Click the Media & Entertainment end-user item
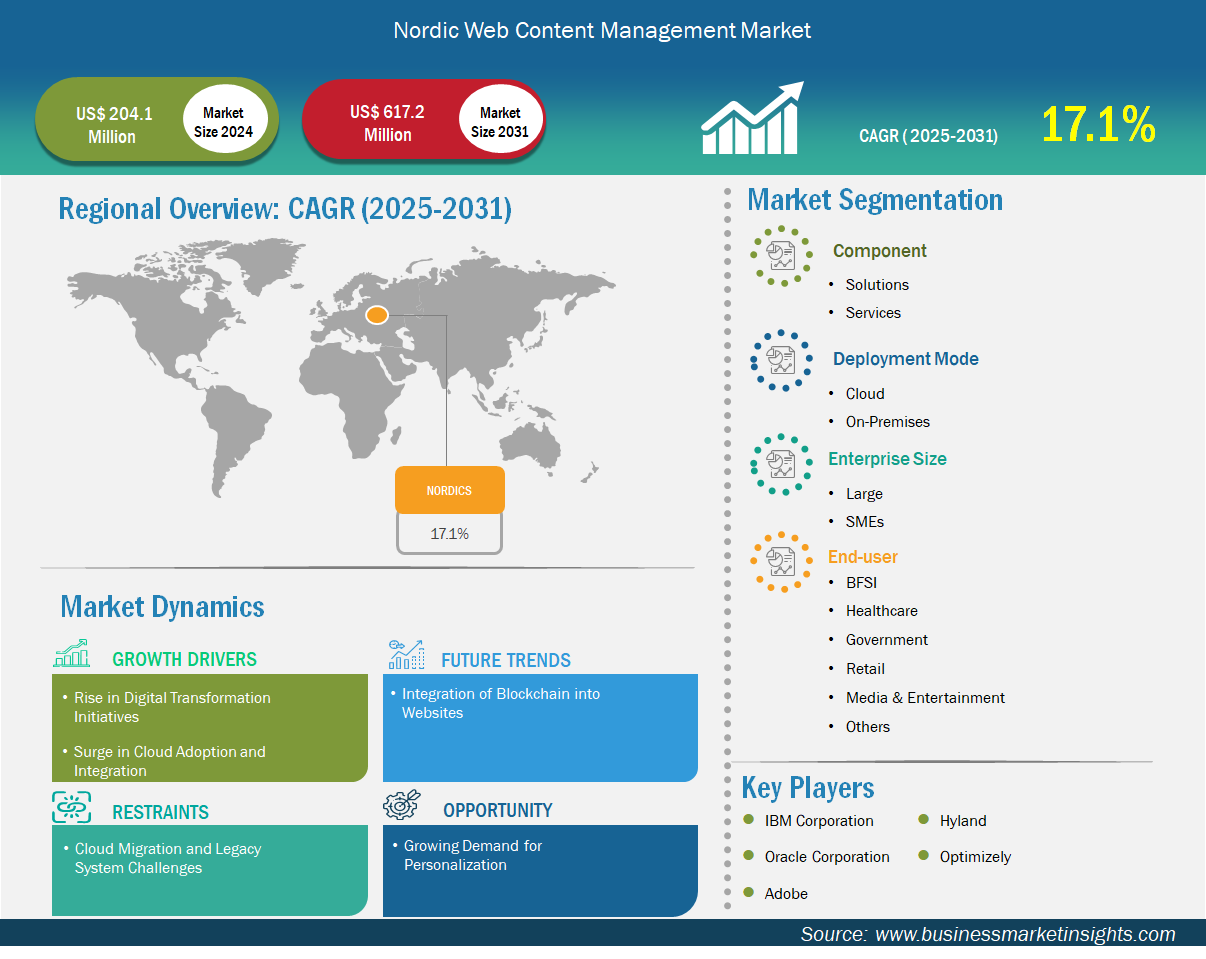The height and width of the screenshot is (959, 1206). [925, 698]
